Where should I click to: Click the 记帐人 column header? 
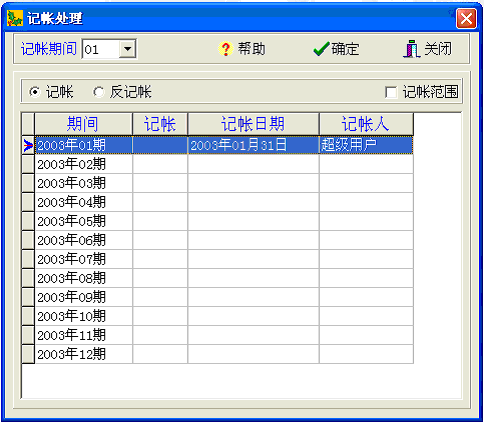pyautogui.click(x=366, y=124)
